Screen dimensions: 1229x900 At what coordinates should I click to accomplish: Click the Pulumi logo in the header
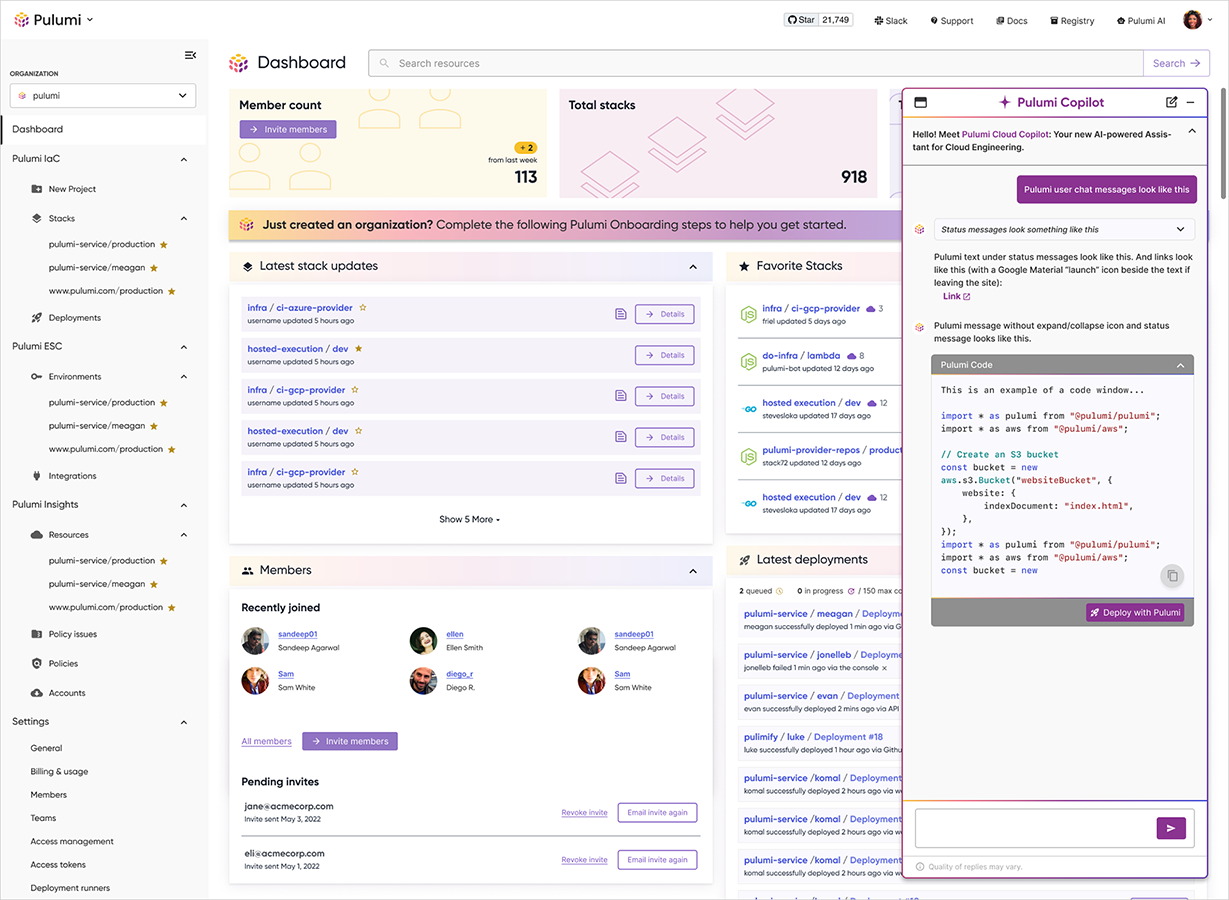click(48, 20)
